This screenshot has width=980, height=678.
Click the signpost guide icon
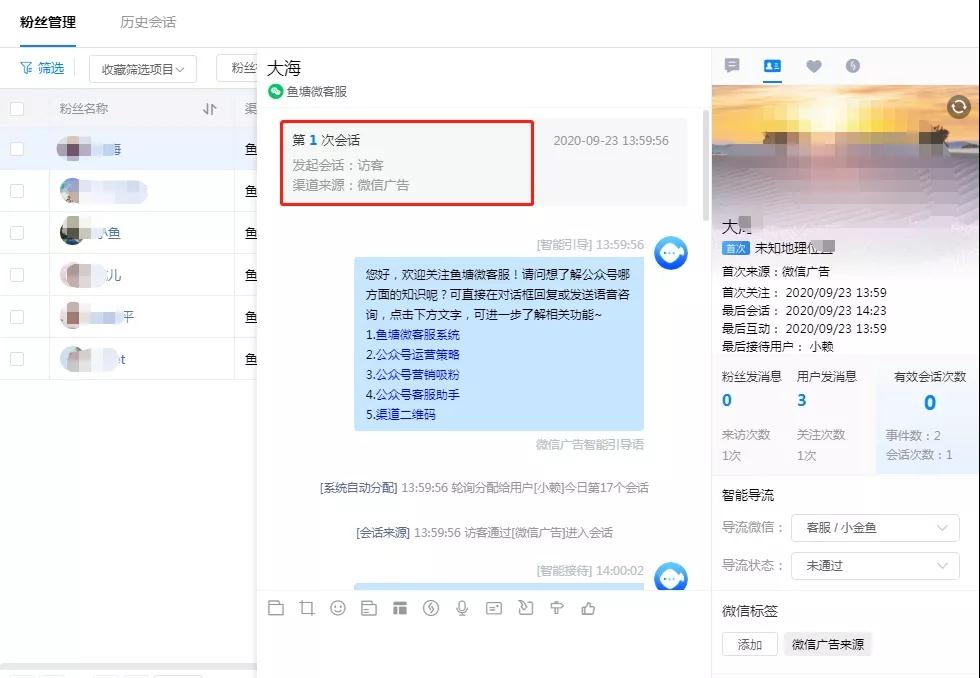click(x=557, y=608)
